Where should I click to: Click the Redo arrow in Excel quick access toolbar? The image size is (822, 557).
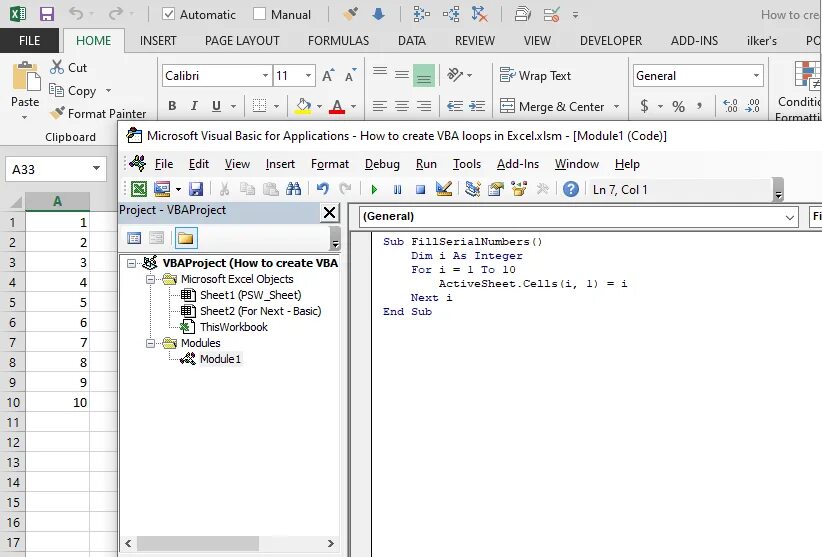click(116, 14)
